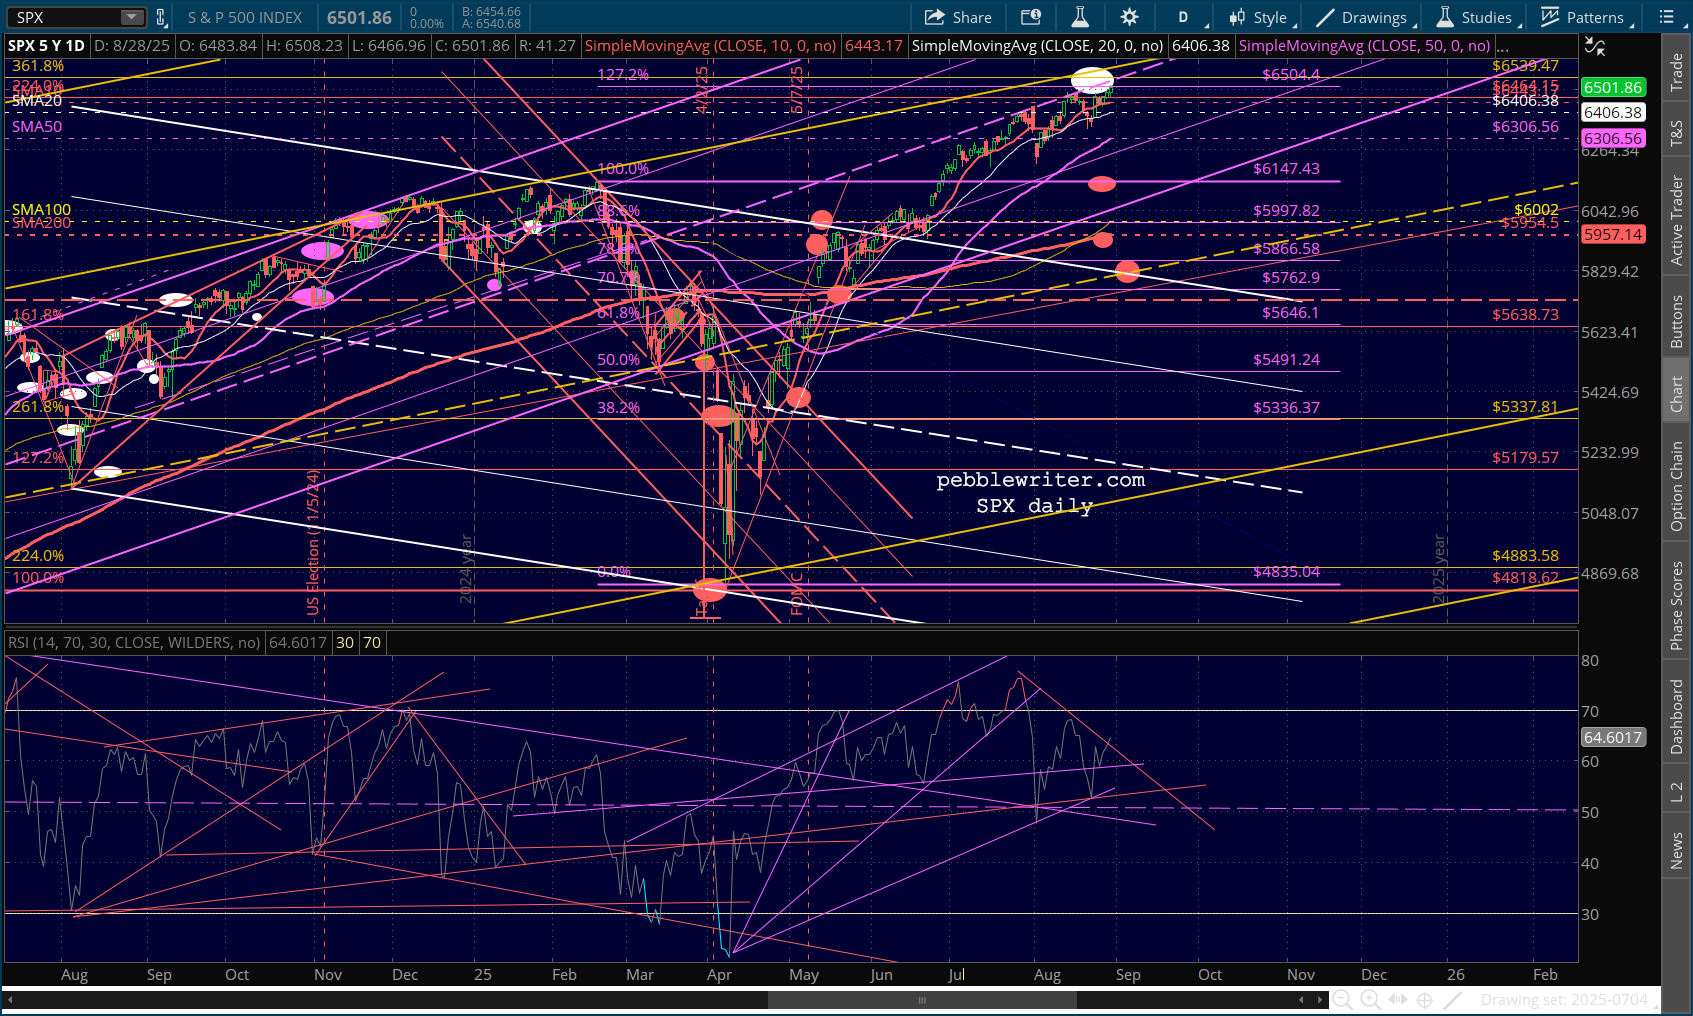
Task: Open the Patterns menu
Action: point(1586,17)
